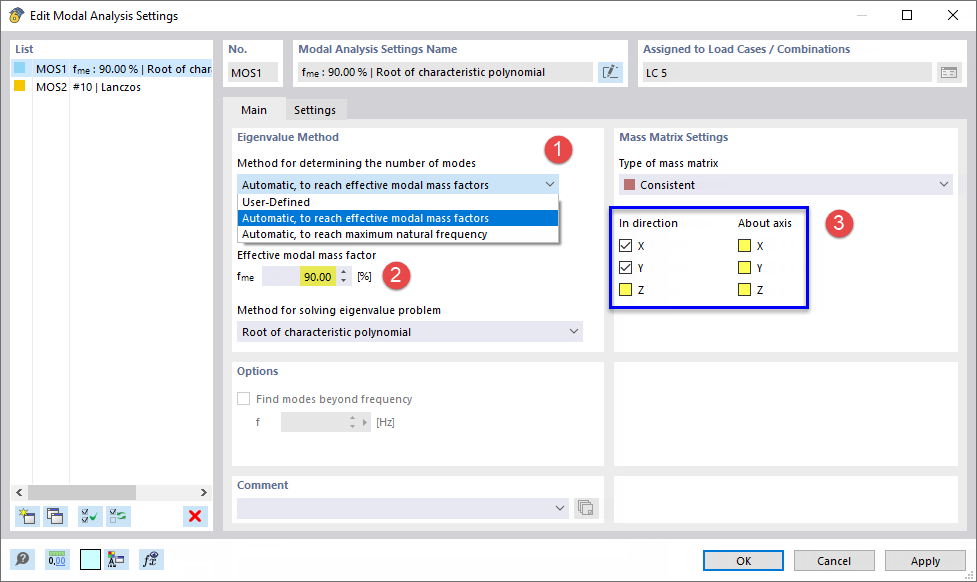Image resolution: width=977 pixels, height=582 pixels.
Task: Select all list entries with green check icon
Action: click(89, 516)
